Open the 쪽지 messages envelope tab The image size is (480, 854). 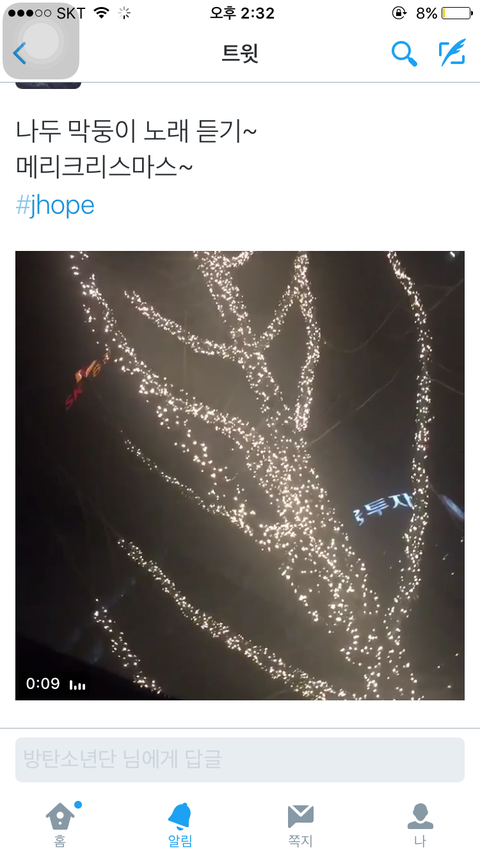pyautogui.click(x=300, y=826)
